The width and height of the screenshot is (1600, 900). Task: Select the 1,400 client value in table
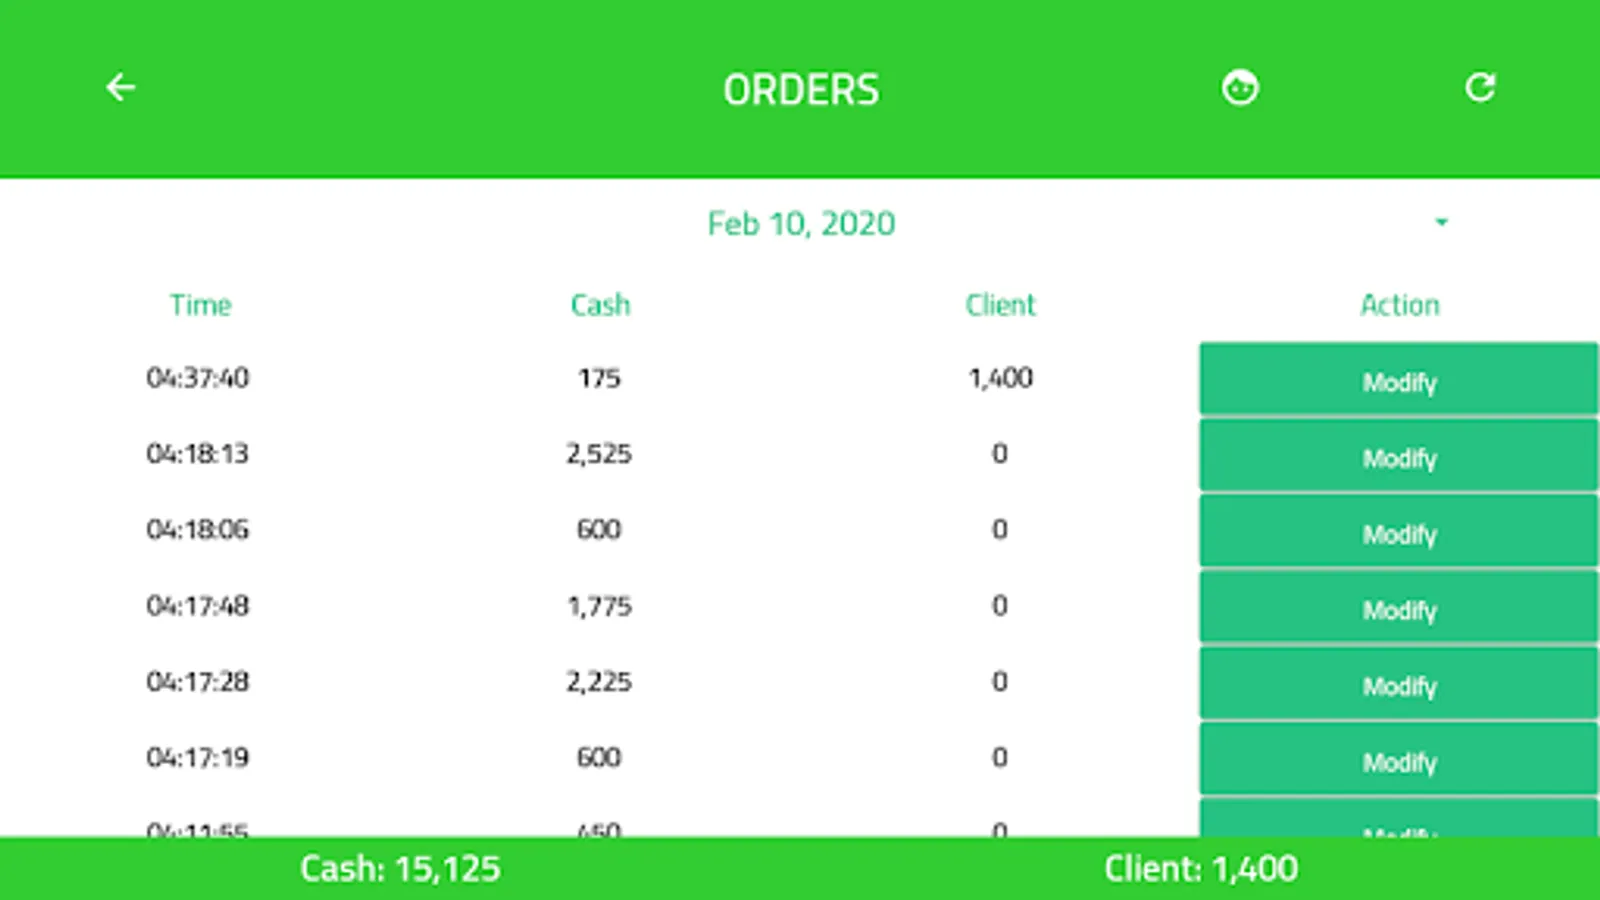pyautogui.click(x=1000, y=378)
